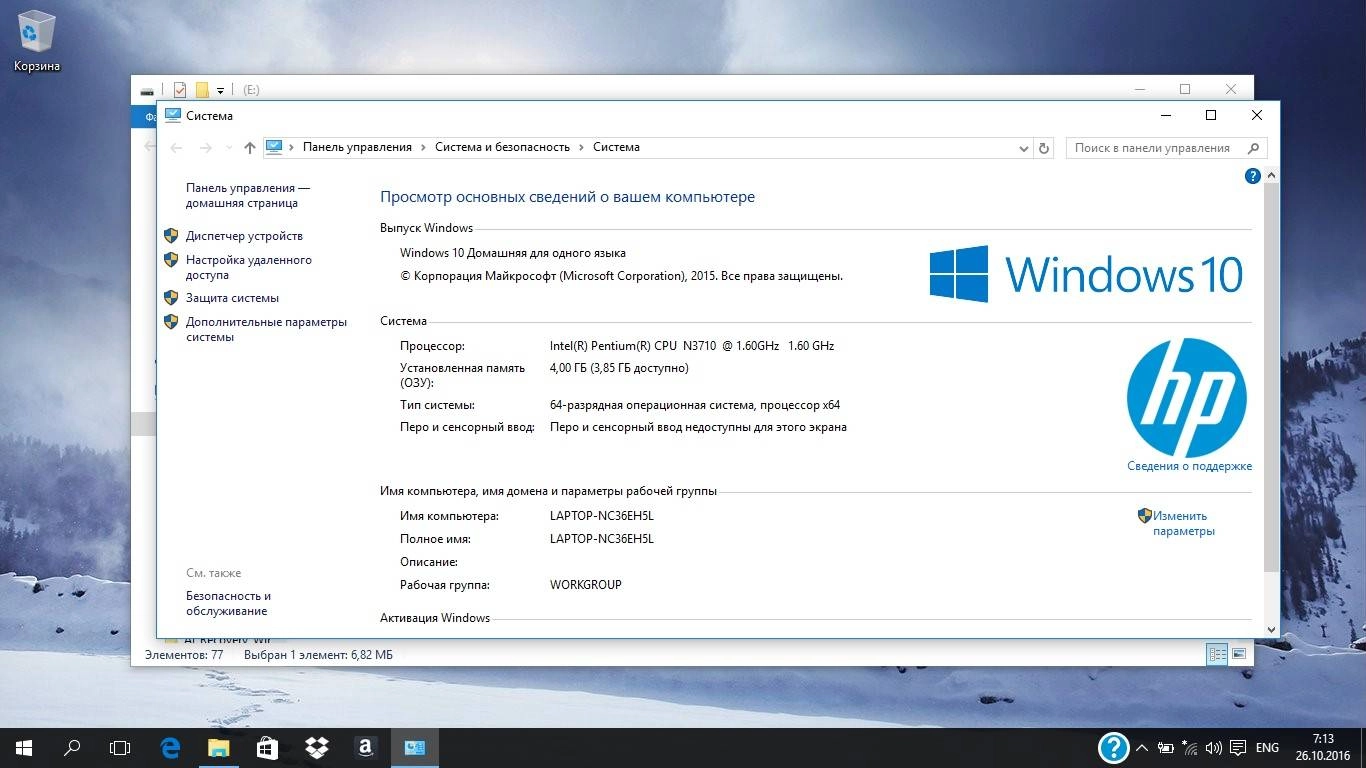The width and height of the screenshot is (1366, 768).
Task: Click Панель управления breadcrumb
Action: 357,147
